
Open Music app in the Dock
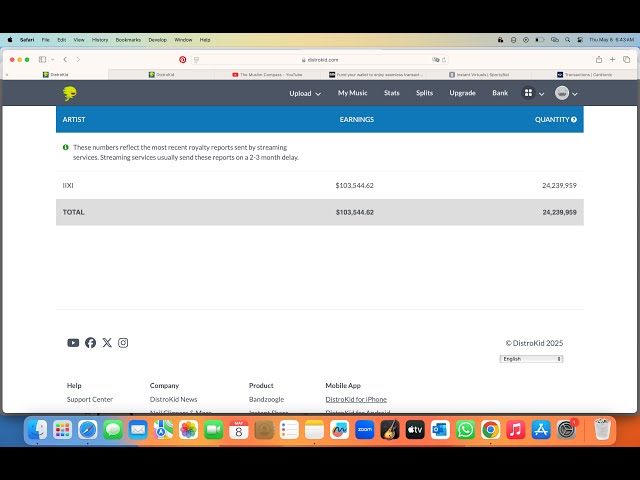tap(516, 430)
